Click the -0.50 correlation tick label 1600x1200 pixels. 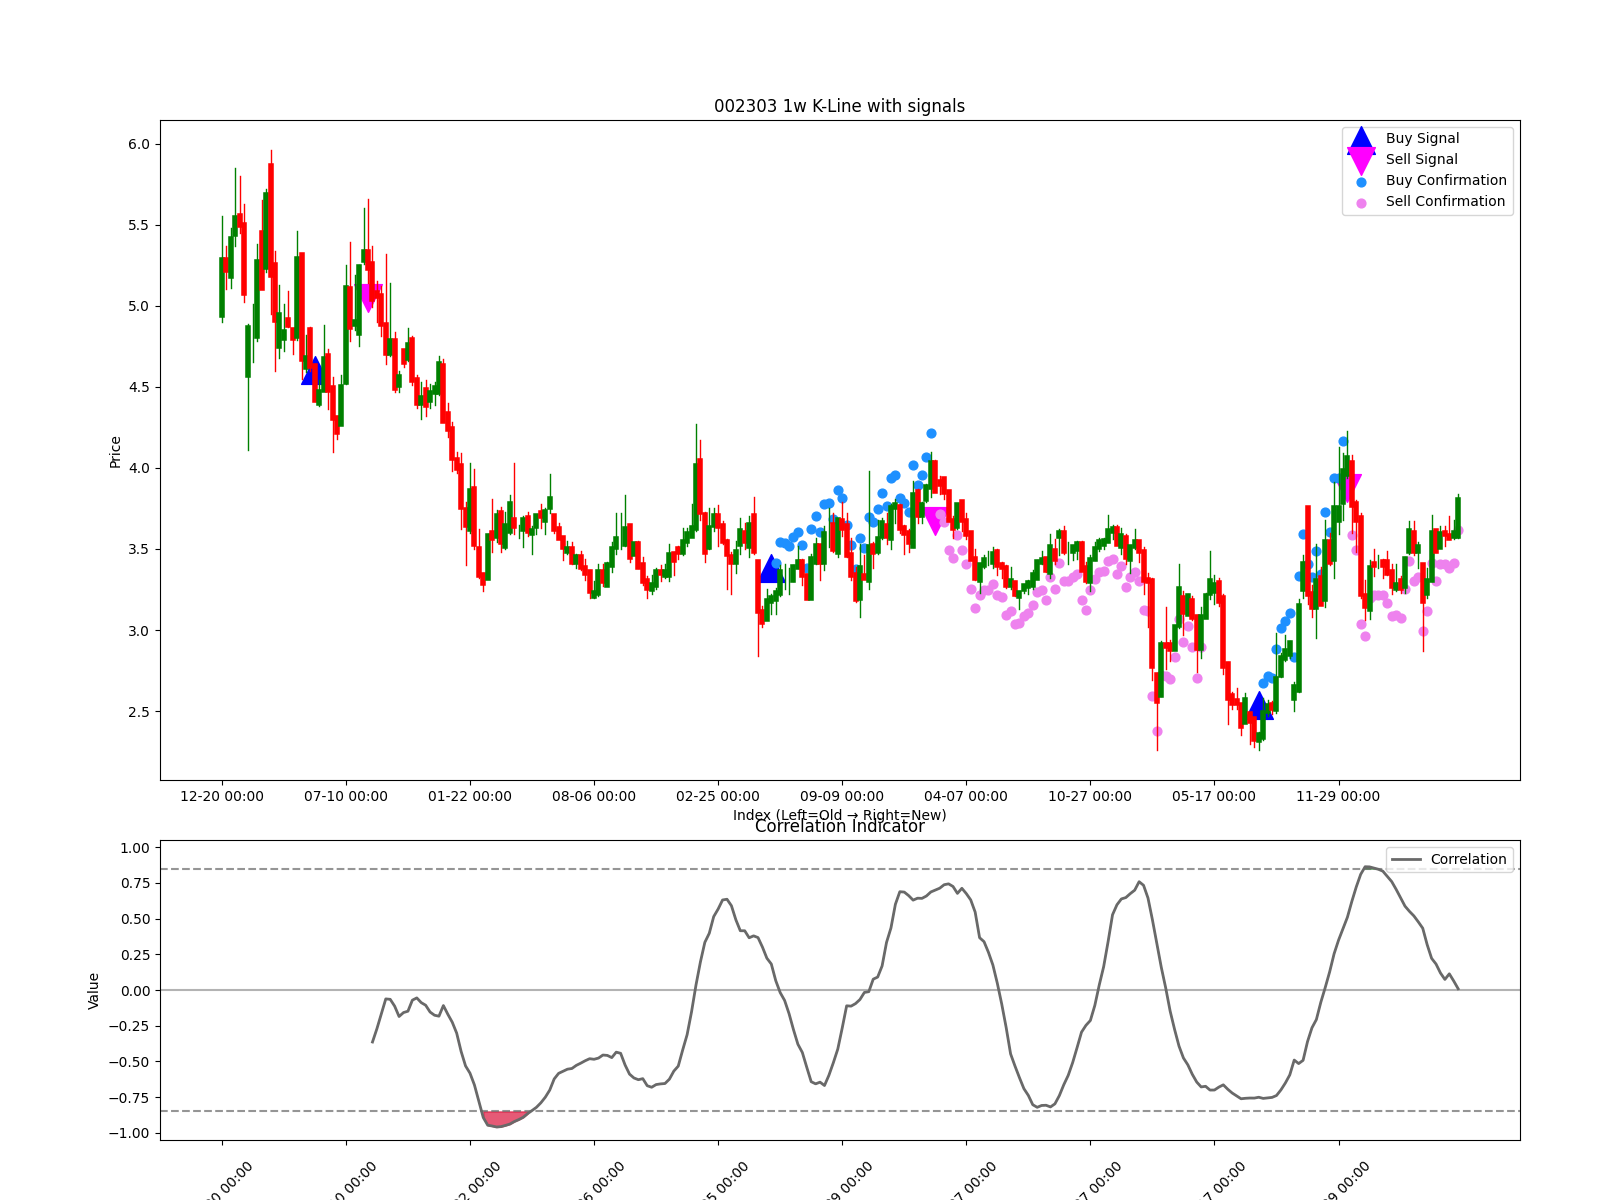tap(130, 1062)
